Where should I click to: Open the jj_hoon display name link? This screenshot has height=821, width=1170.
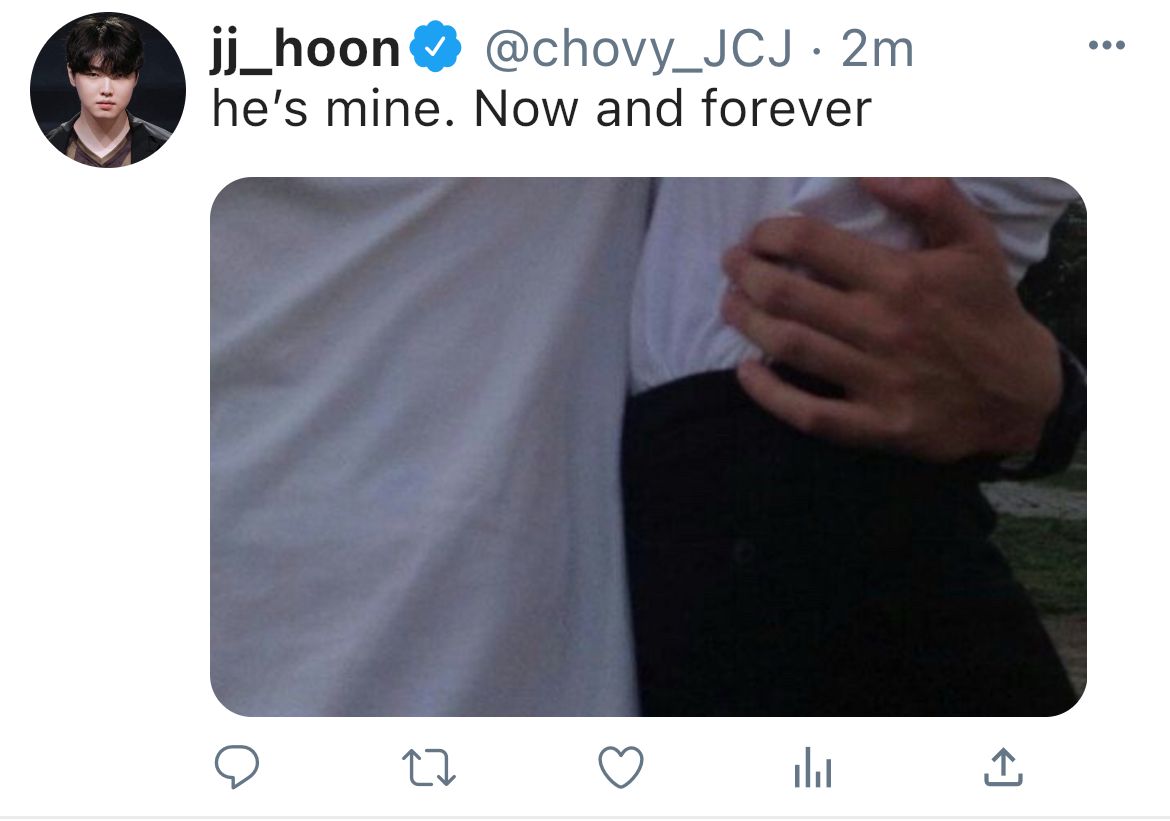pyautogui.click(x=305, y=49)
